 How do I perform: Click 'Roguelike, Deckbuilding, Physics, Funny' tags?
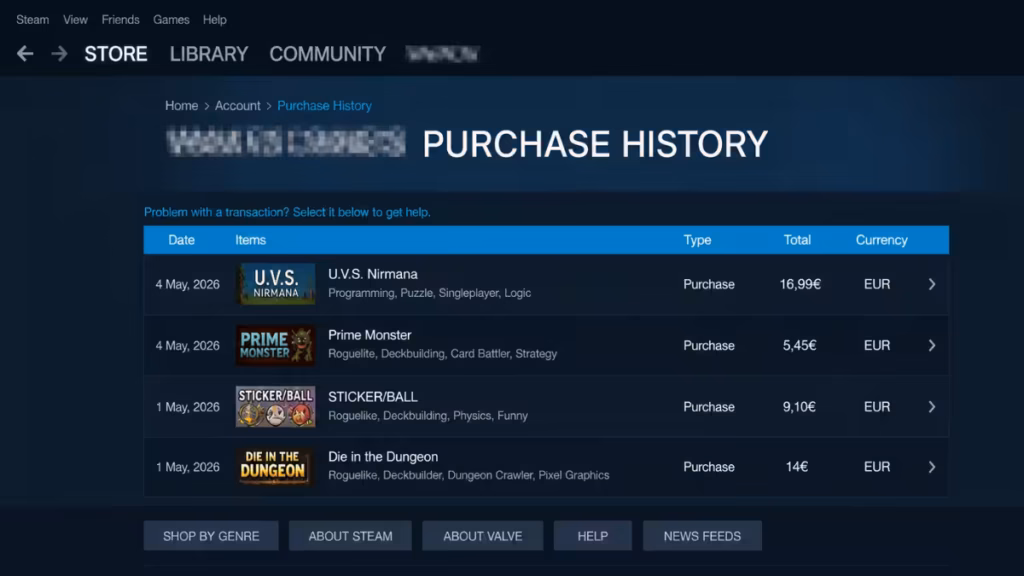pos(428,416)
